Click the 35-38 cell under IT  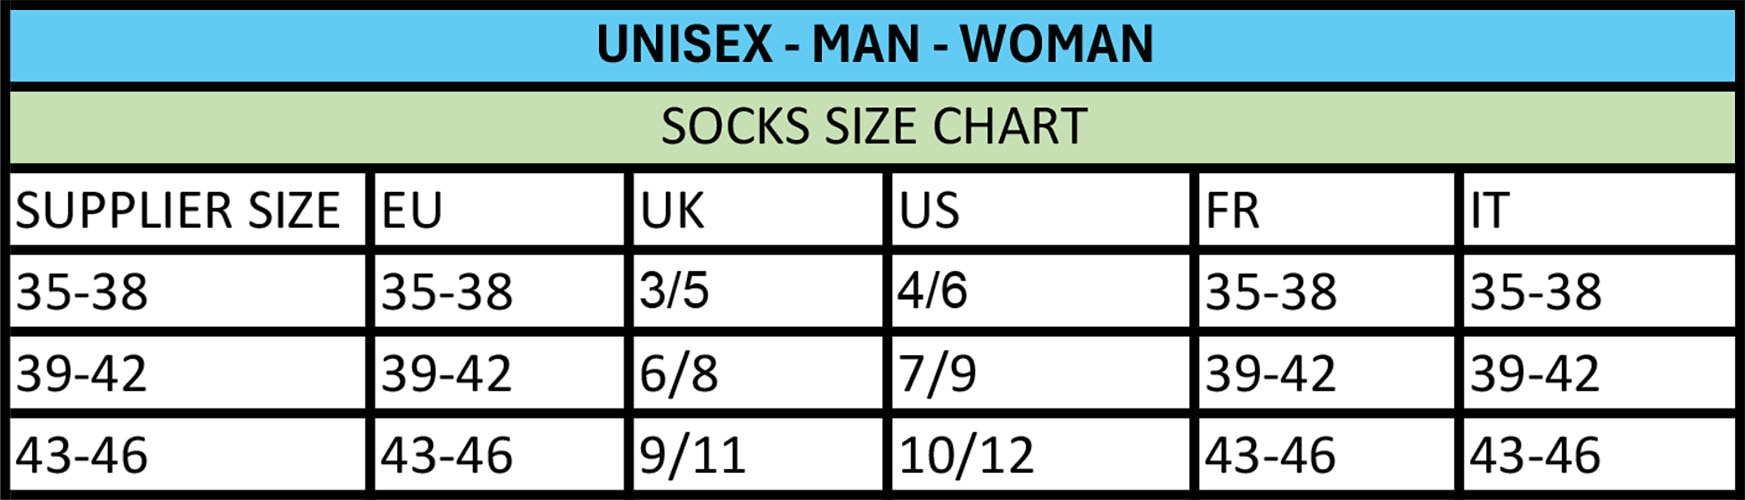(1535, 292)
